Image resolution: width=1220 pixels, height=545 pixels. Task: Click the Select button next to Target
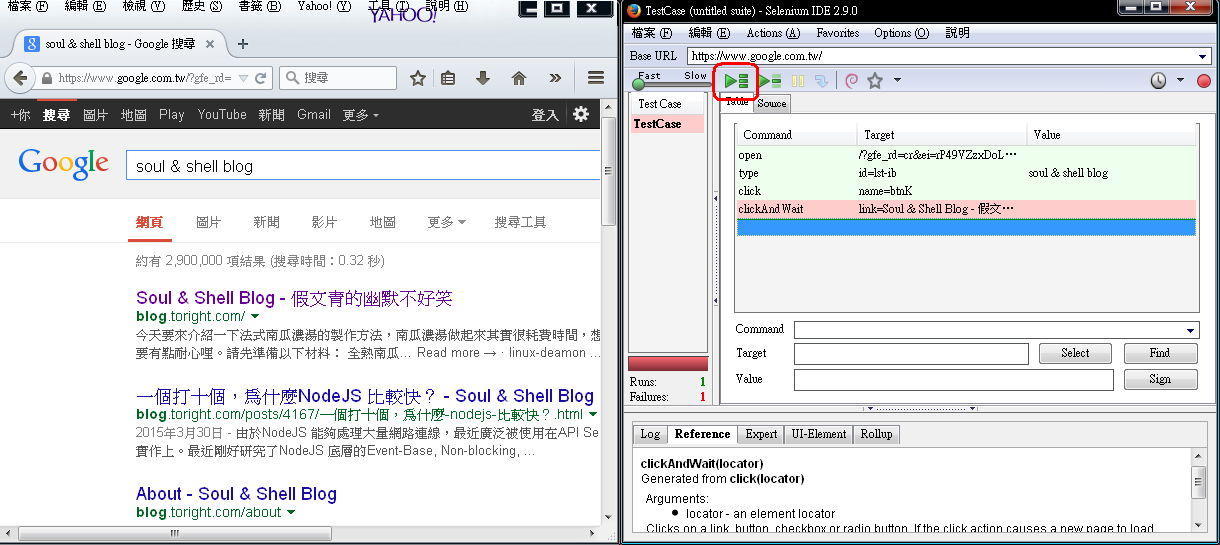(x=1075, y=353)
